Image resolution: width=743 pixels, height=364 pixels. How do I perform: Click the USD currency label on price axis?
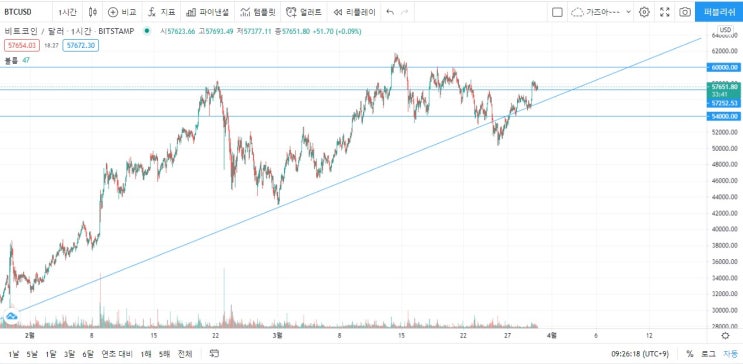(x=725, y=29)
